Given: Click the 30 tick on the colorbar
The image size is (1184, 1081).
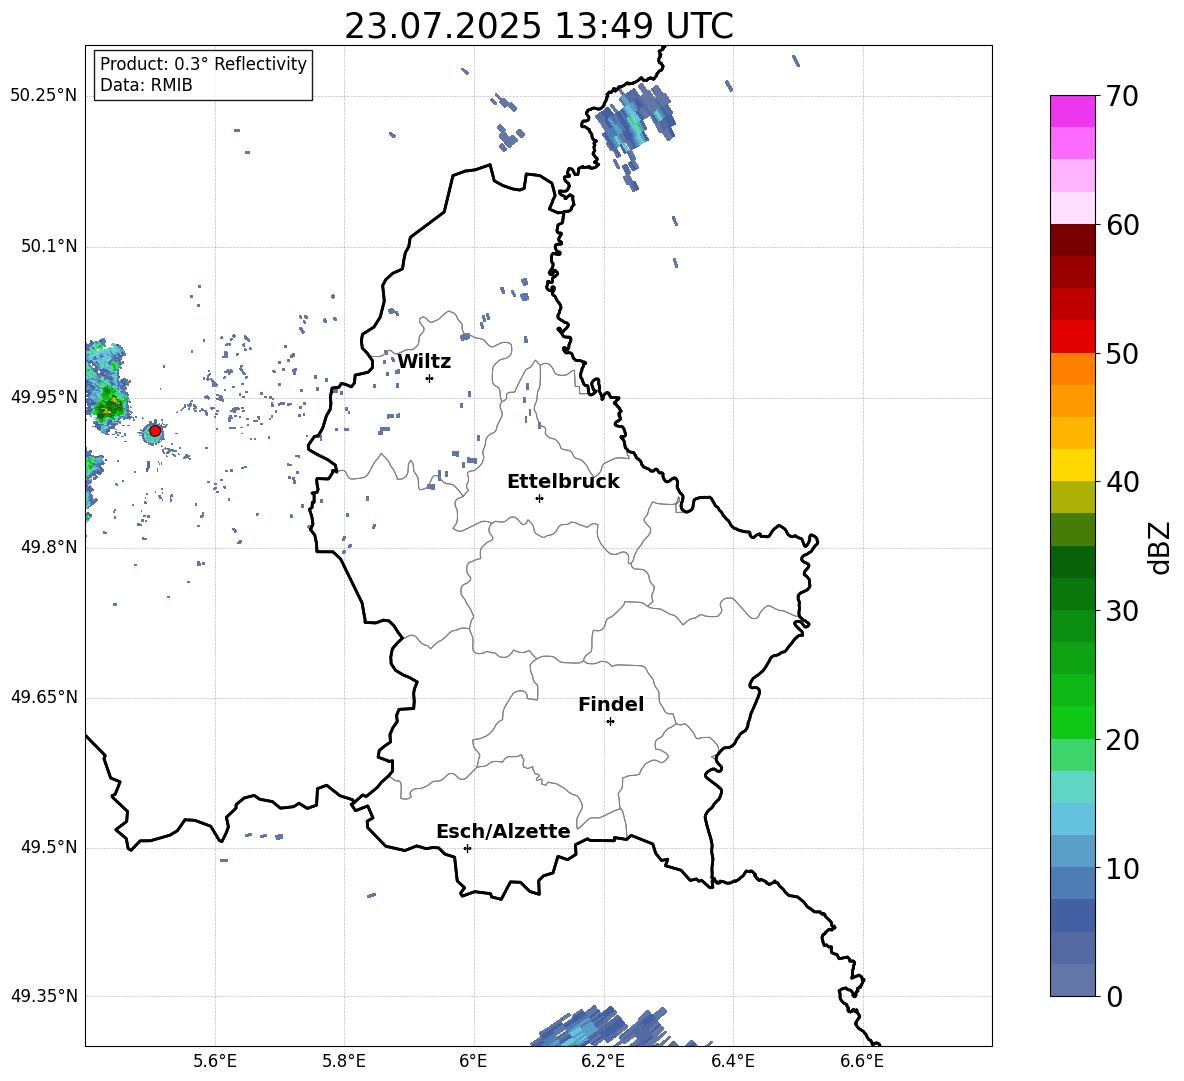Looking at the screenshot, I should (x=1121, y=611).
